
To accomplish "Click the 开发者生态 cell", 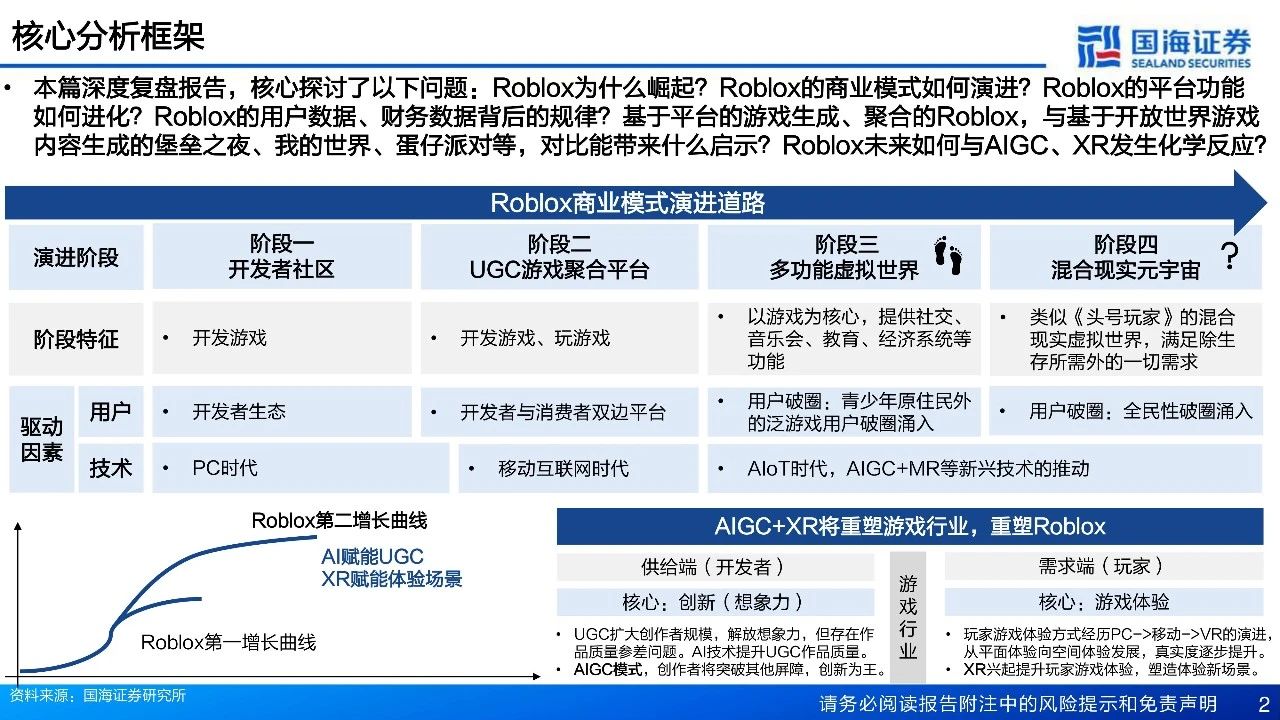I will pyautogui.click(x=281, y=411).
